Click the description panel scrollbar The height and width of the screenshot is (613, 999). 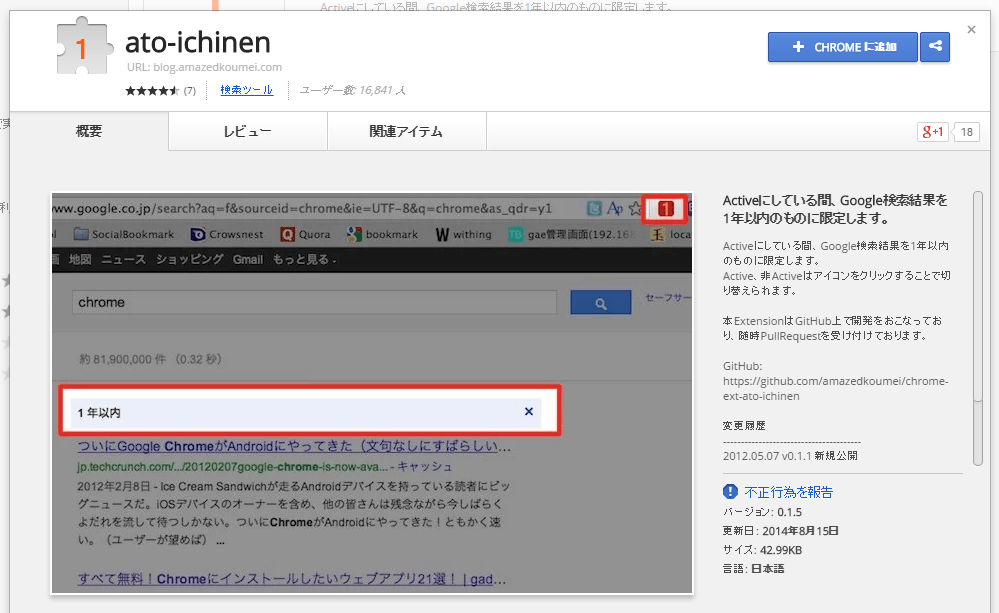point(978,328)
